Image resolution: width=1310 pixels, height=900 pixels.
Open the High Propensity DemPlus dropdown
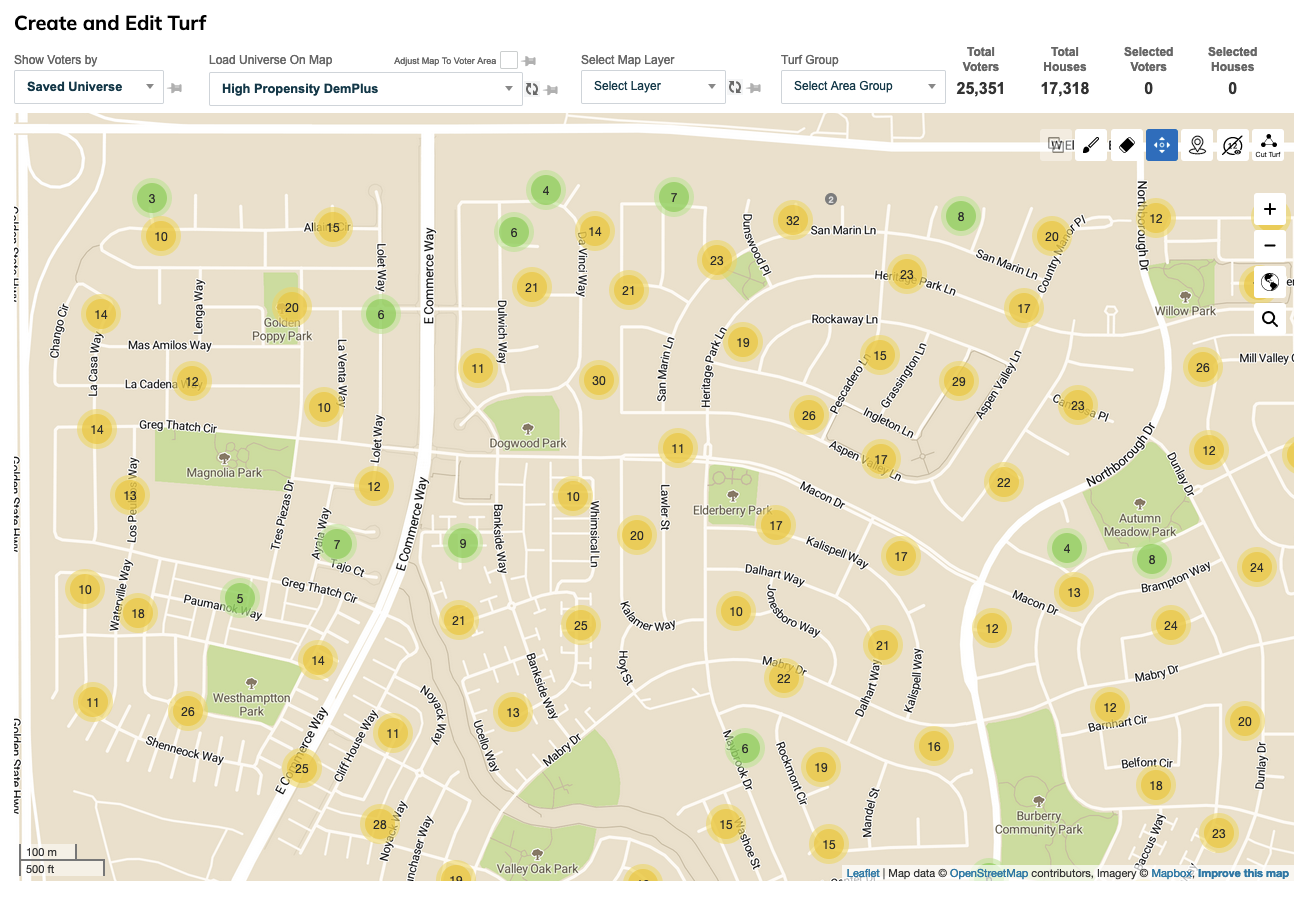pyautogui.click(x=366, y=89)
